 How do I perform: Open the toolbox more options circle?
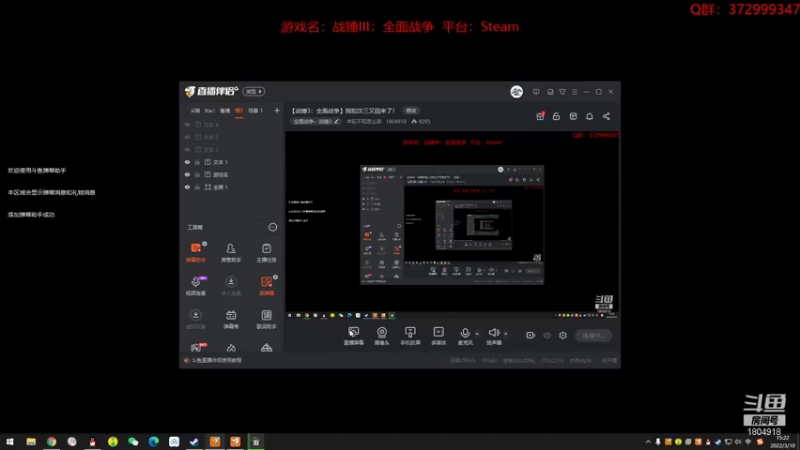[x=273, y=227]
